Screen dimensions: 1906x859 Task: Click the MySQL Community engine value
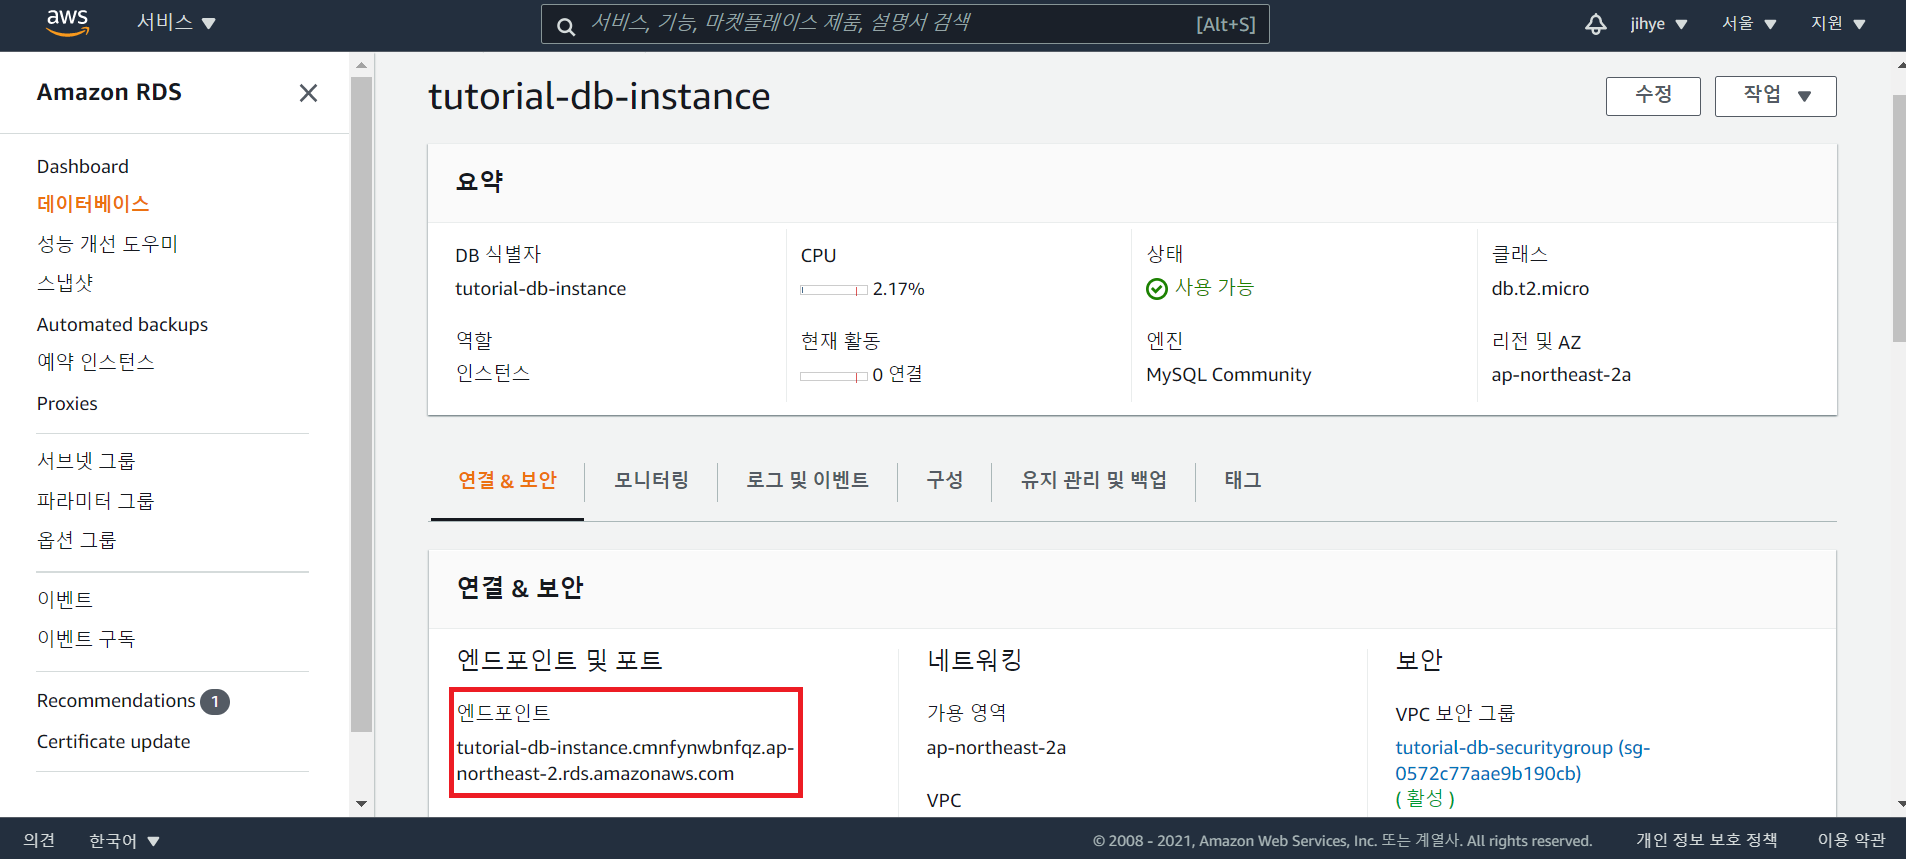(1228, 375)
